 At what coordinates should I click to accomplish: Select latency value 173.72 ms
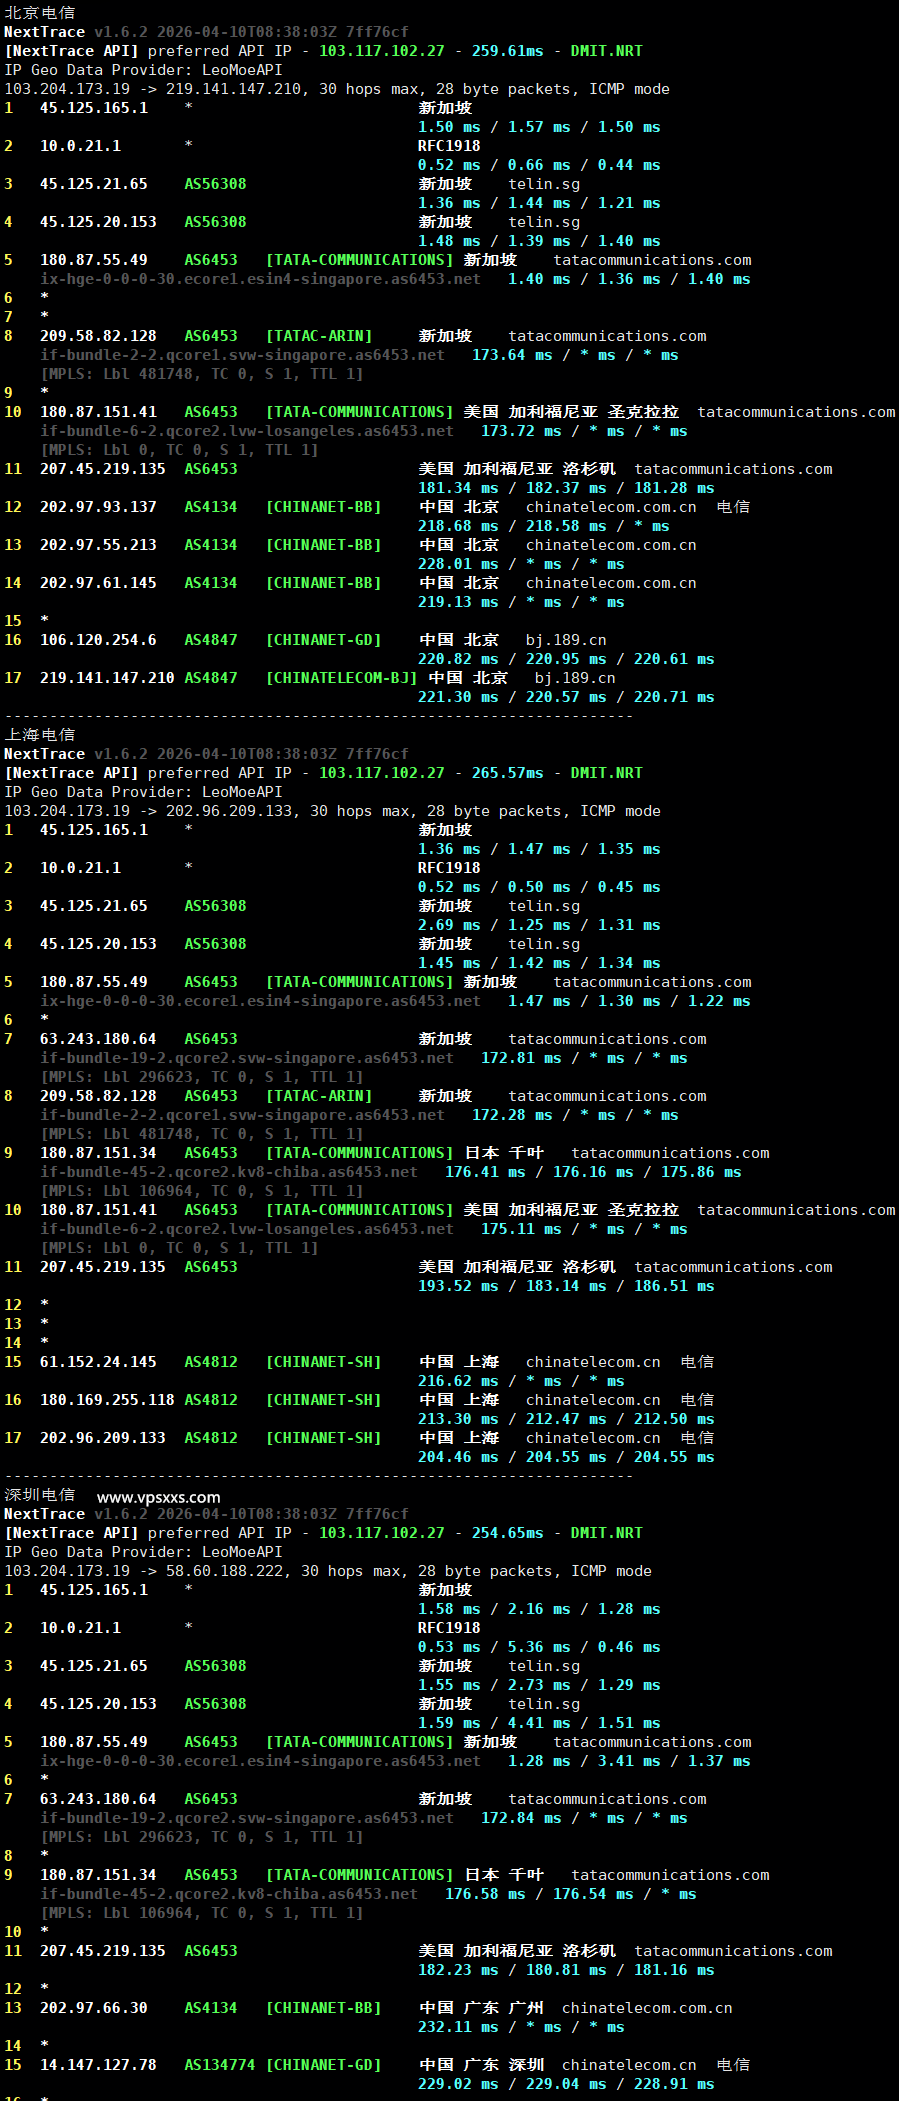[x=521, y=431]
